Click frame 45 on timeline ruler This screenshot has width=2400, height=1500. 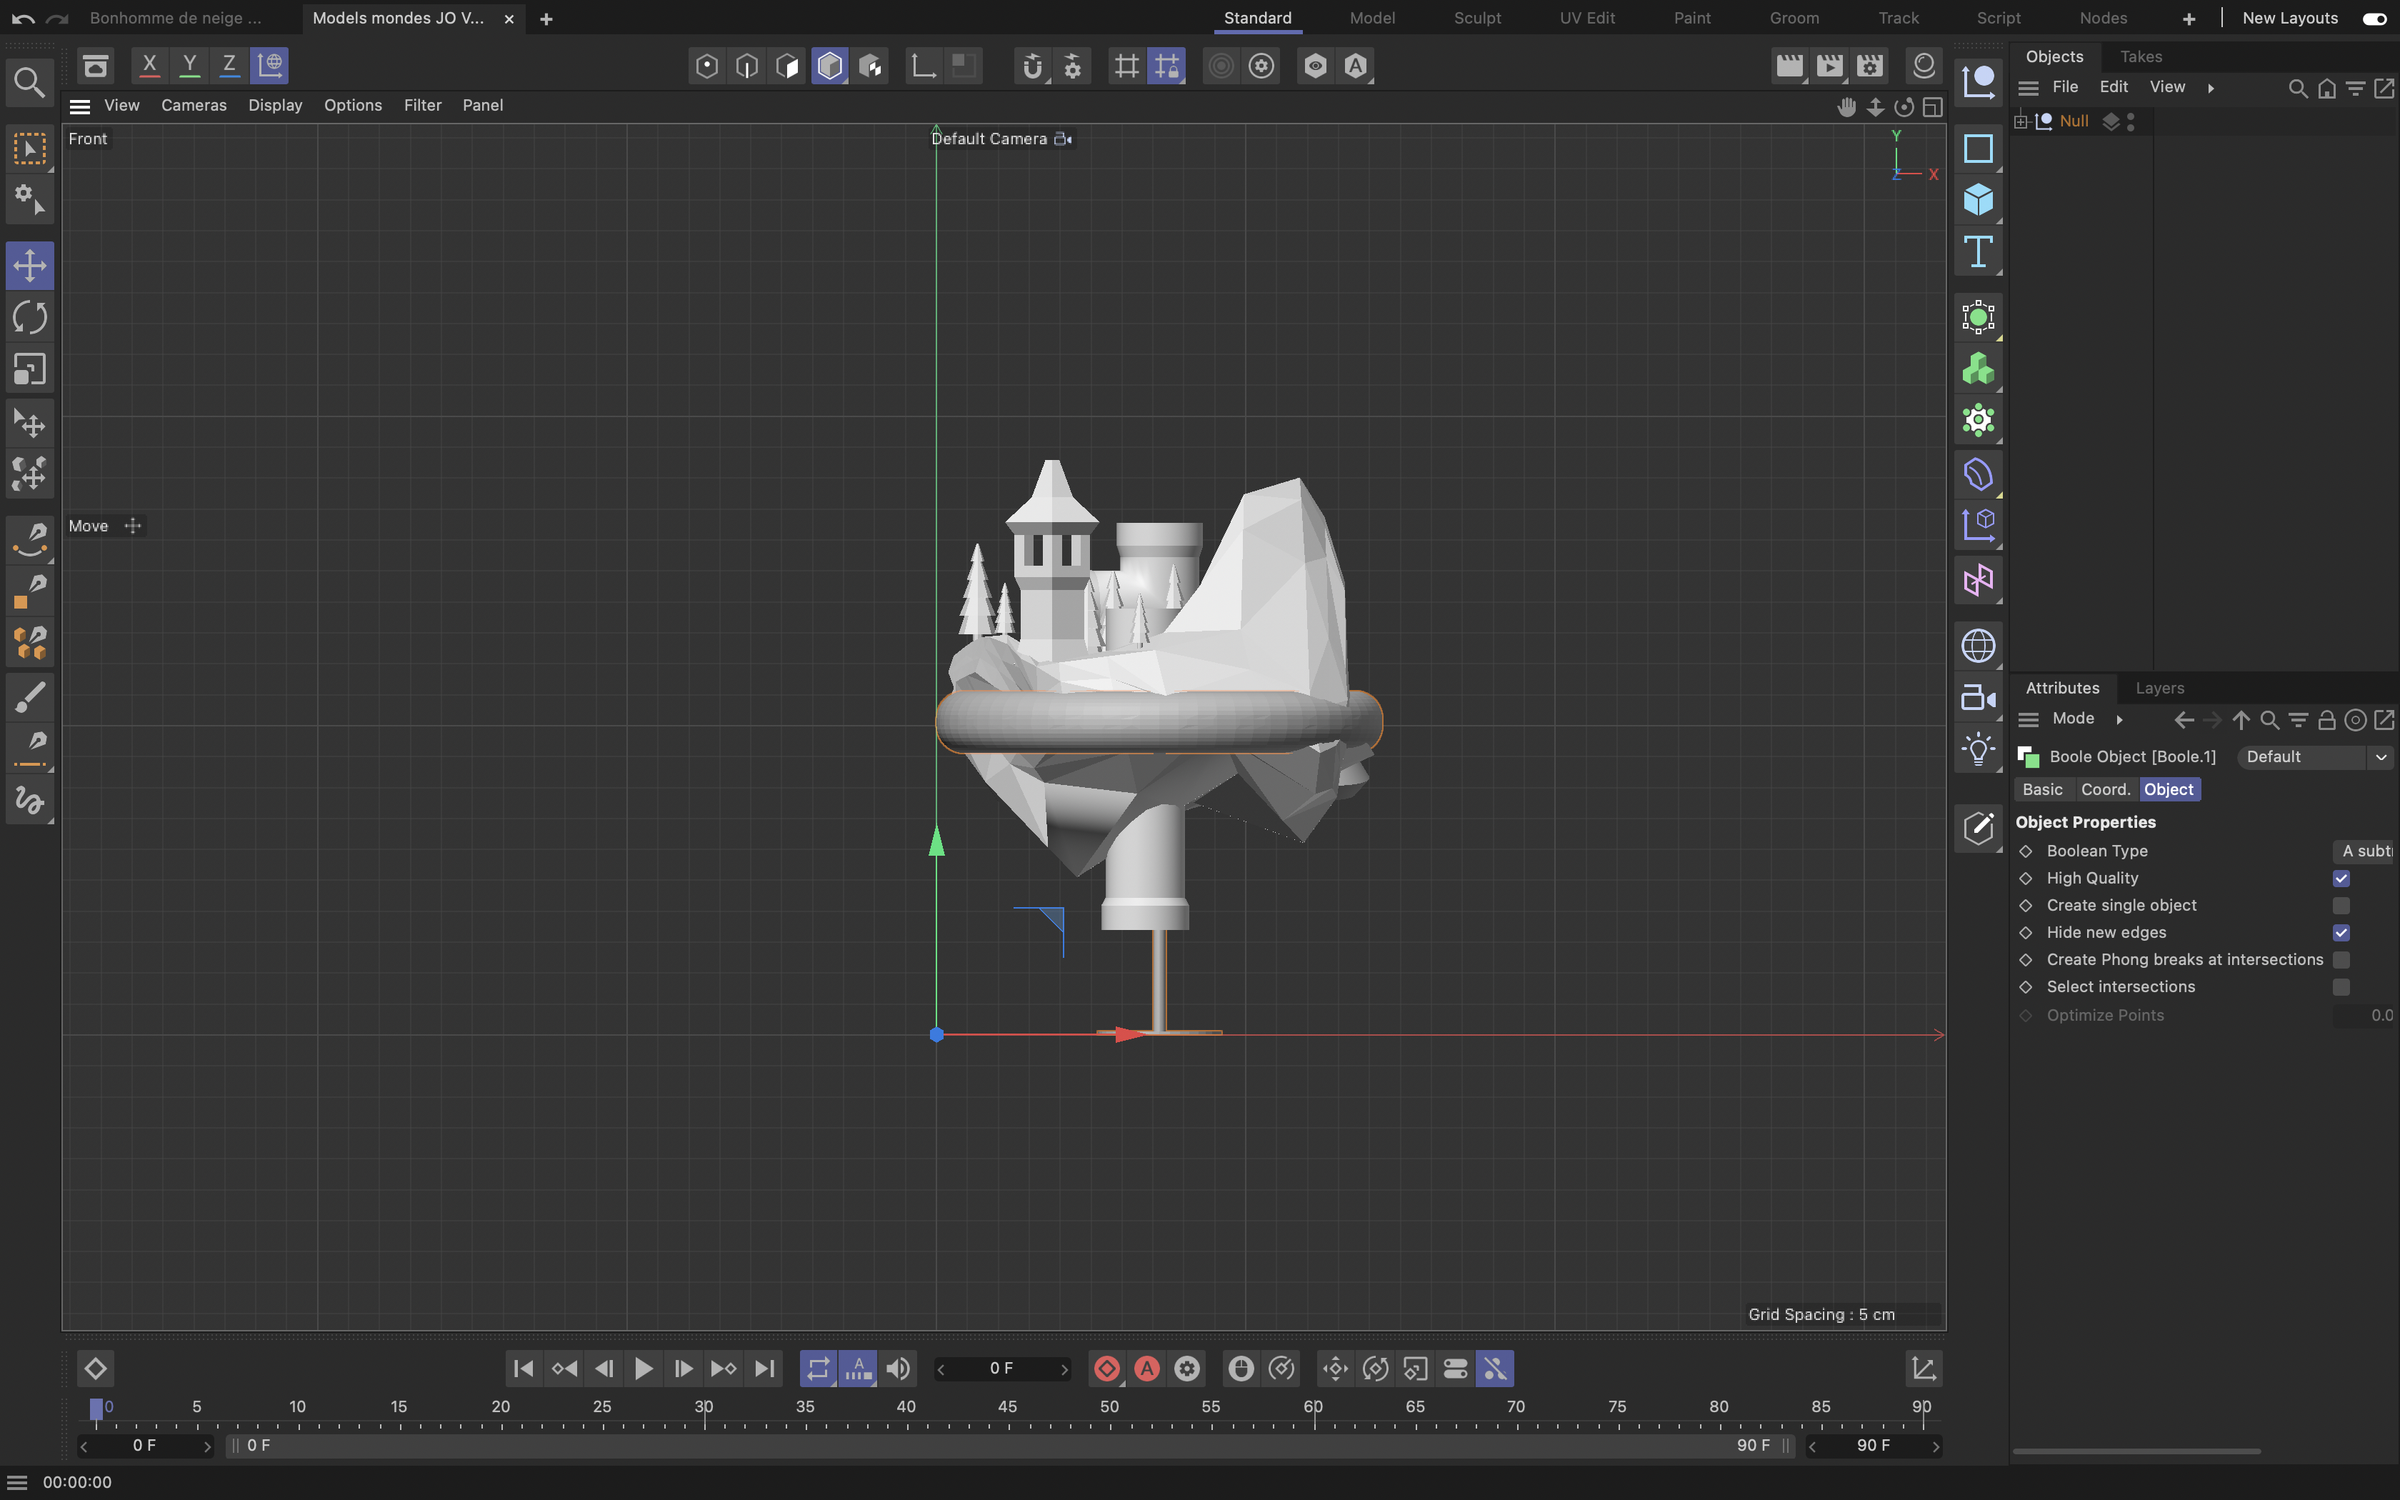pos(1007,1406)
